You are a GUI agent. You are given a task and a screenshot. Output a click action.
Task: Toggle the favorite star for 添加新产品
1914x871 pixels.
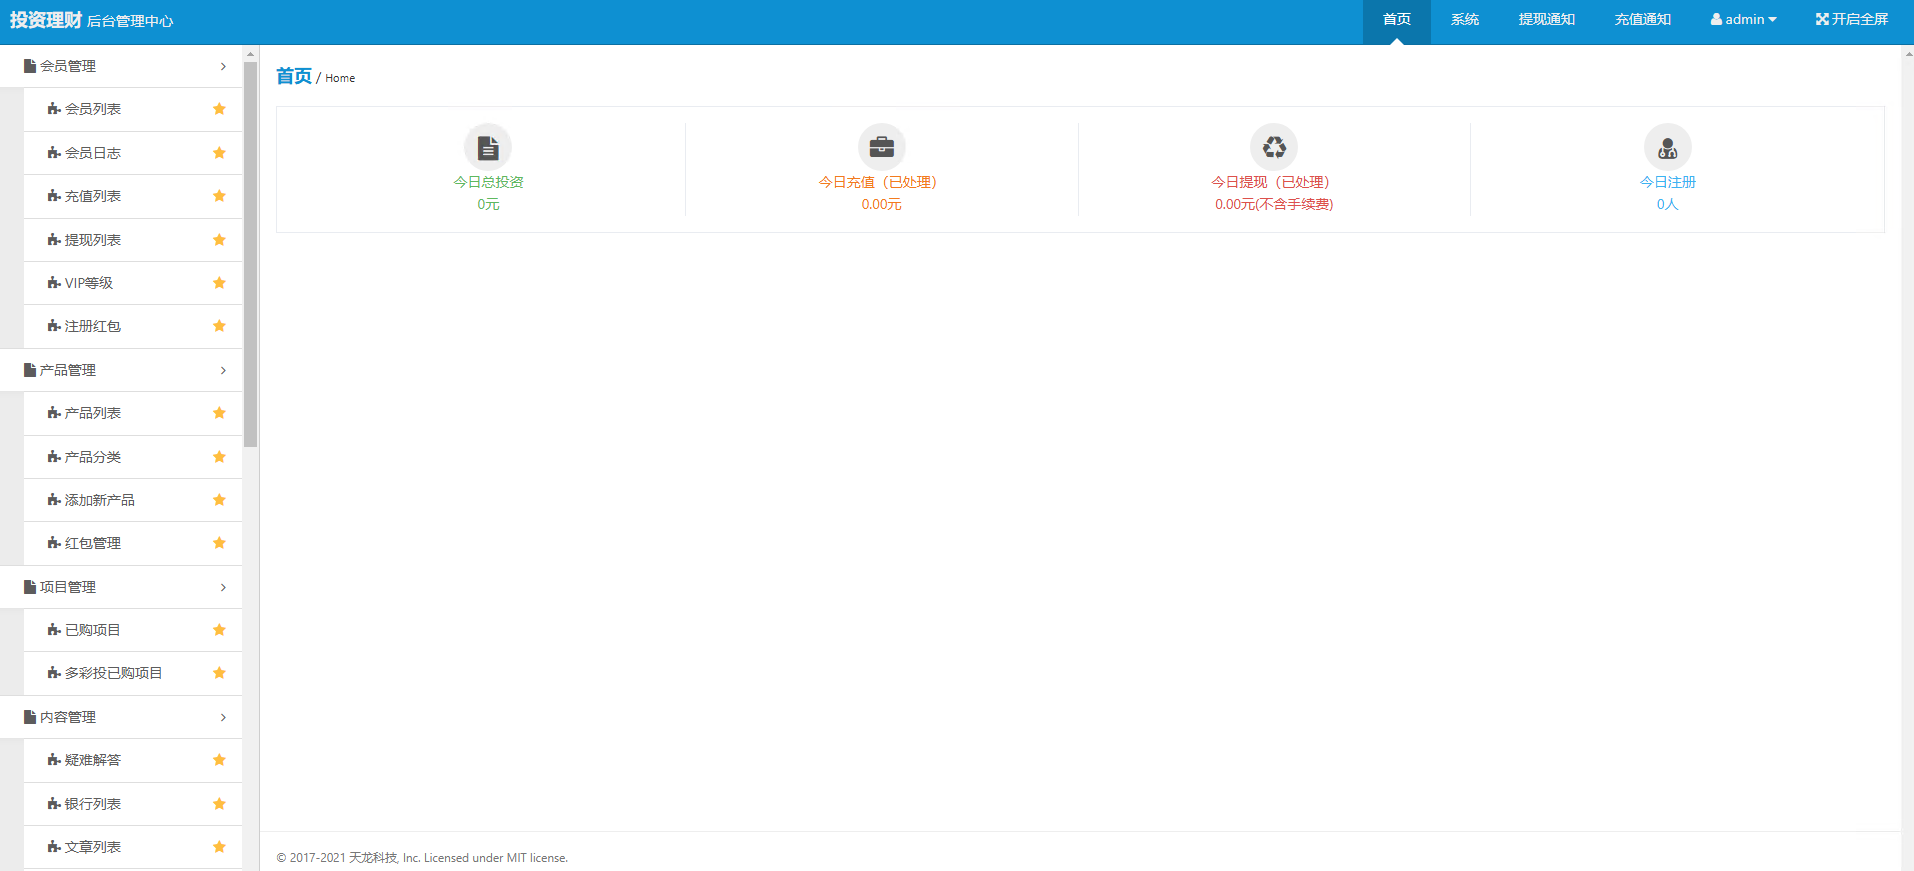pyautogui.click(x=219, y=500)
